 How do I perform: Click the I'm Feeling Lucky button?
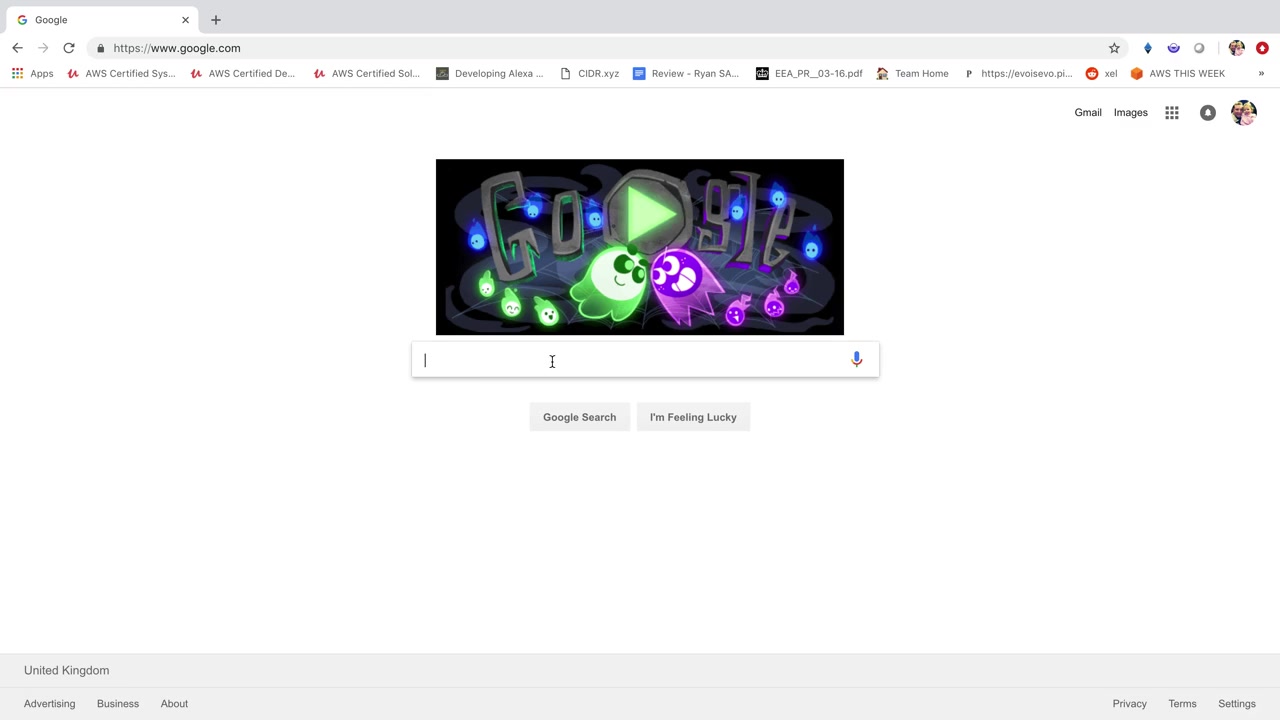point(693,417)
